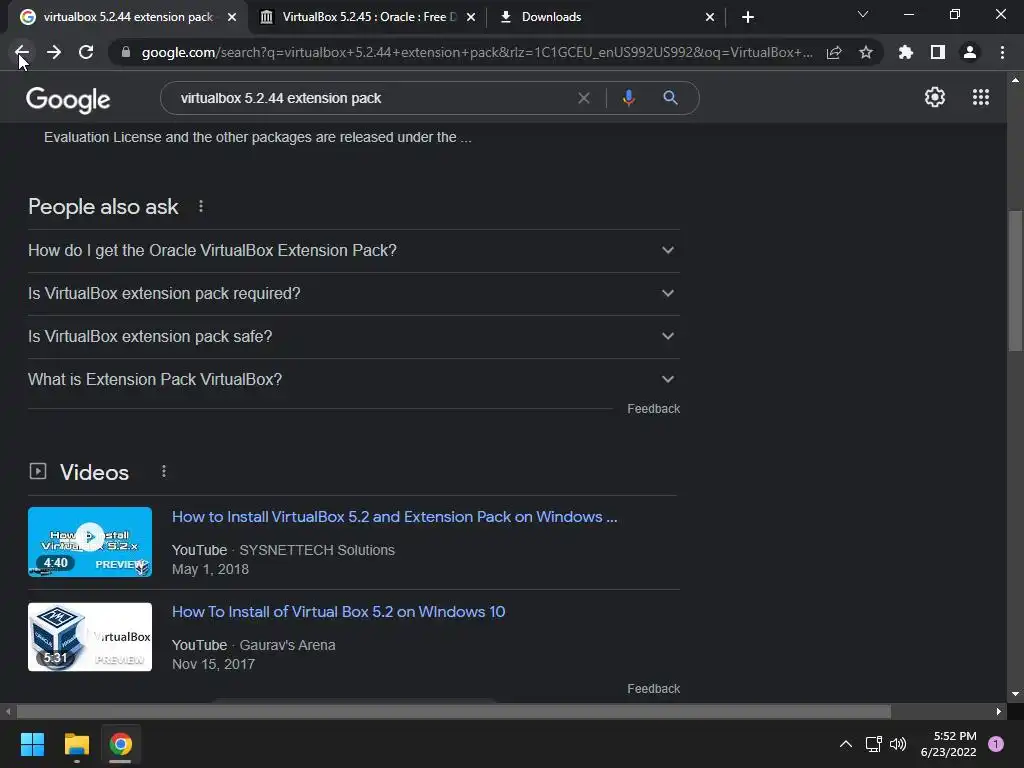Click the horizontal scrollbar thumb
Image resolution: width=1024 pixels, height=768 pixels.
[454, 711]
